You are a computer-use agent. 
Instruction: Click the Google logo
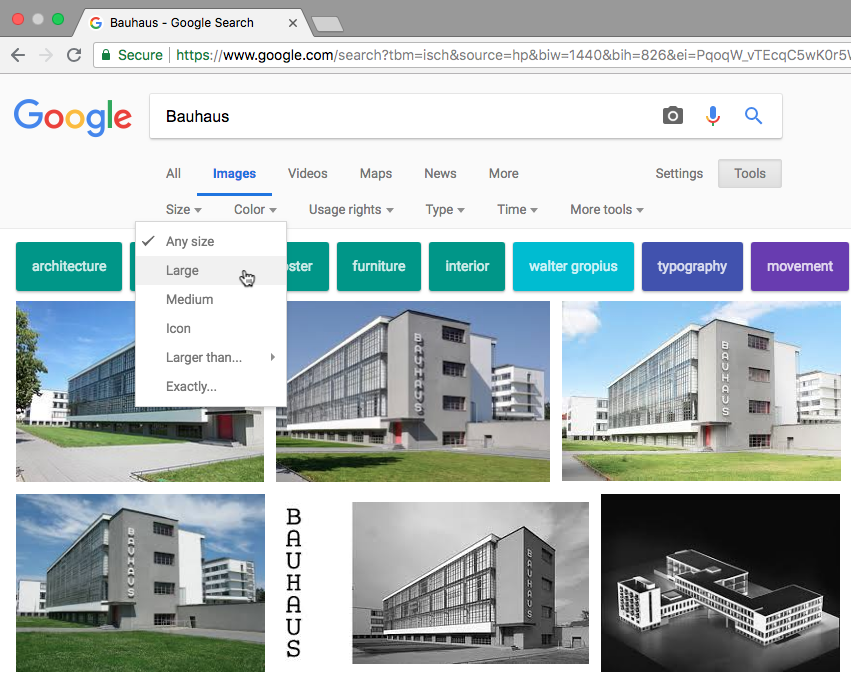pyautogui.click(x=73, y=117)
